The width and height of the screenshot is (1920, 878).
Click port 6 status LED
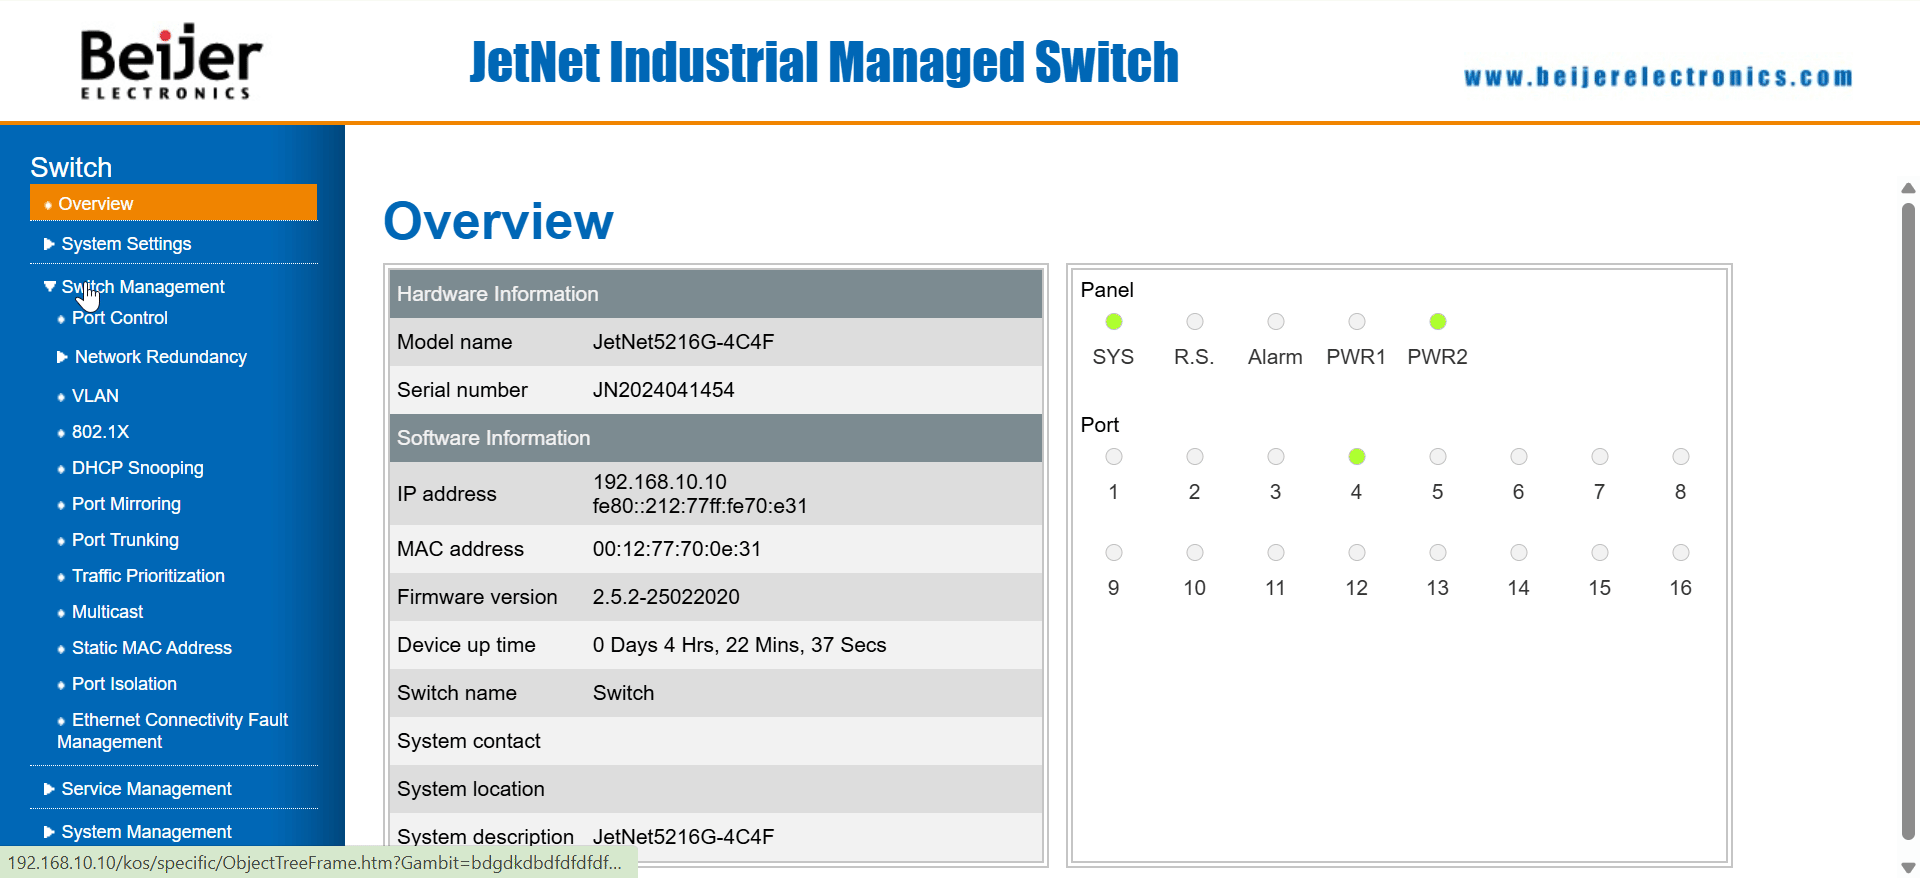point(1518,456)
